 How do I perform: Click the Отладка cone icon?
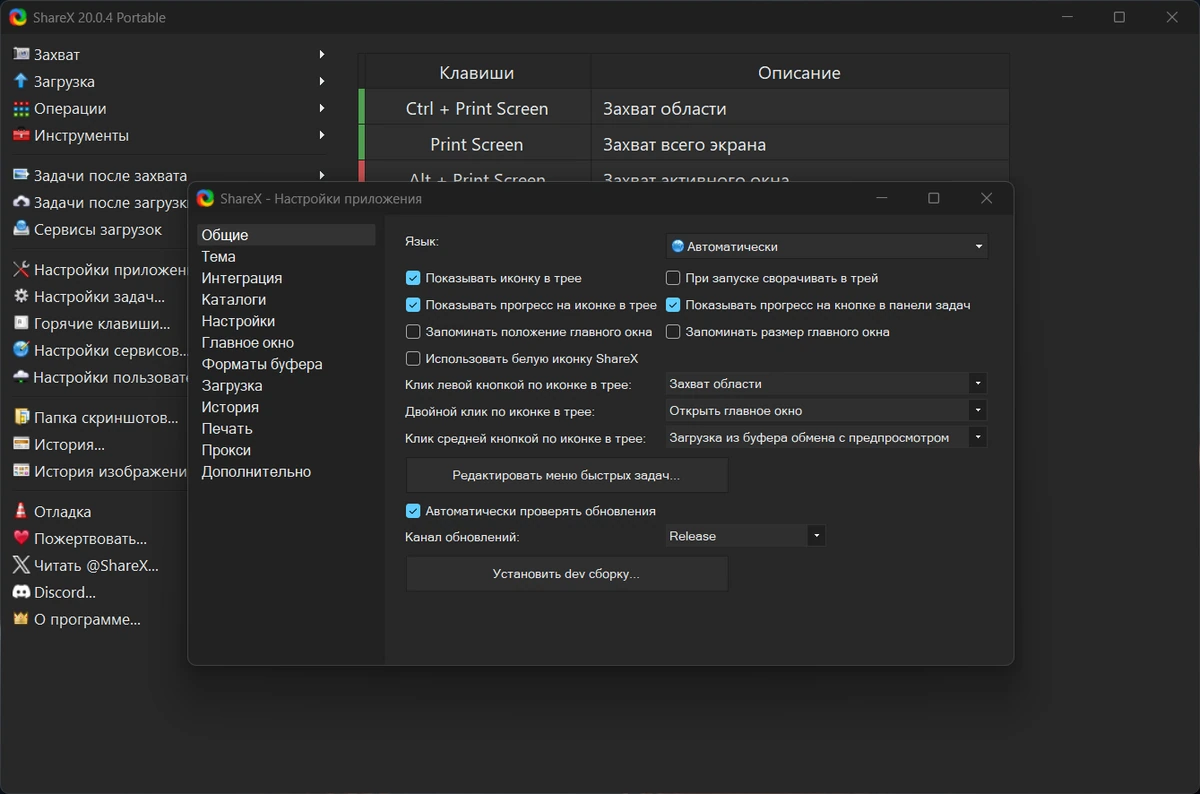point(21,511)
